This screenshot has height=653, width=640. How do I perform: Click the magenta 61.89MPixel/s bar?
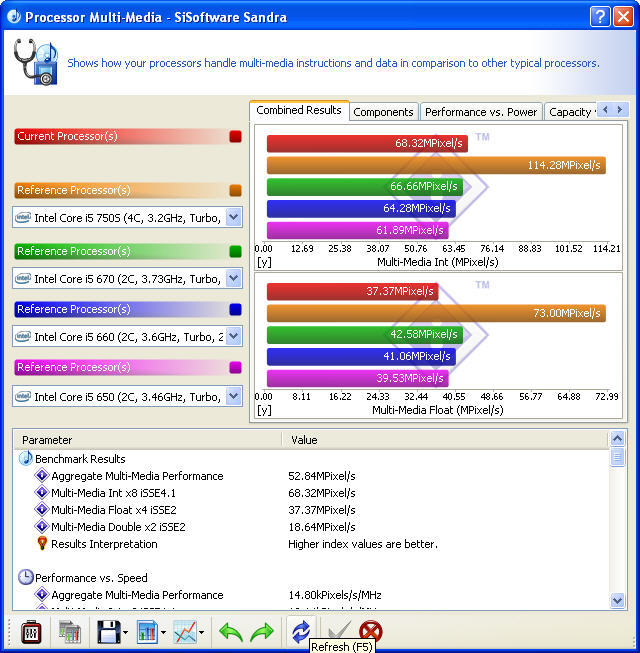click(x=358, y=230)
